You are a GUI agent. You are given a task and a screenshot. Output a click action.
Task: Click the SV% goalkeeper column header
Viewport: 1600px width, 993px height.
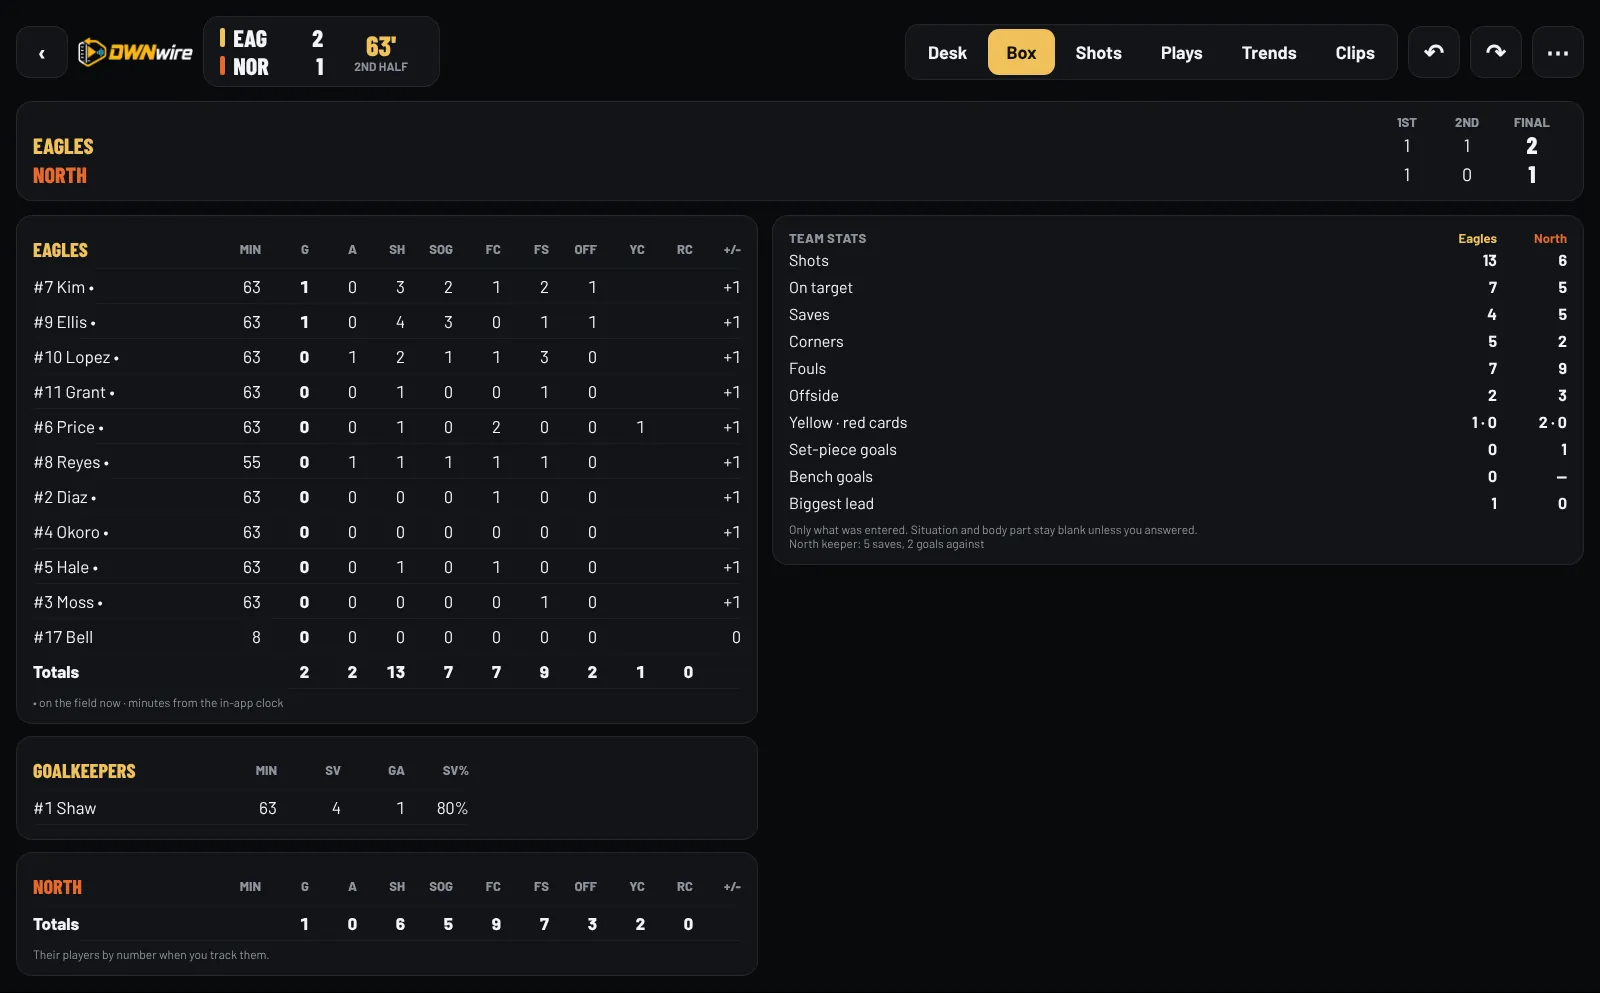coord(455,771)
